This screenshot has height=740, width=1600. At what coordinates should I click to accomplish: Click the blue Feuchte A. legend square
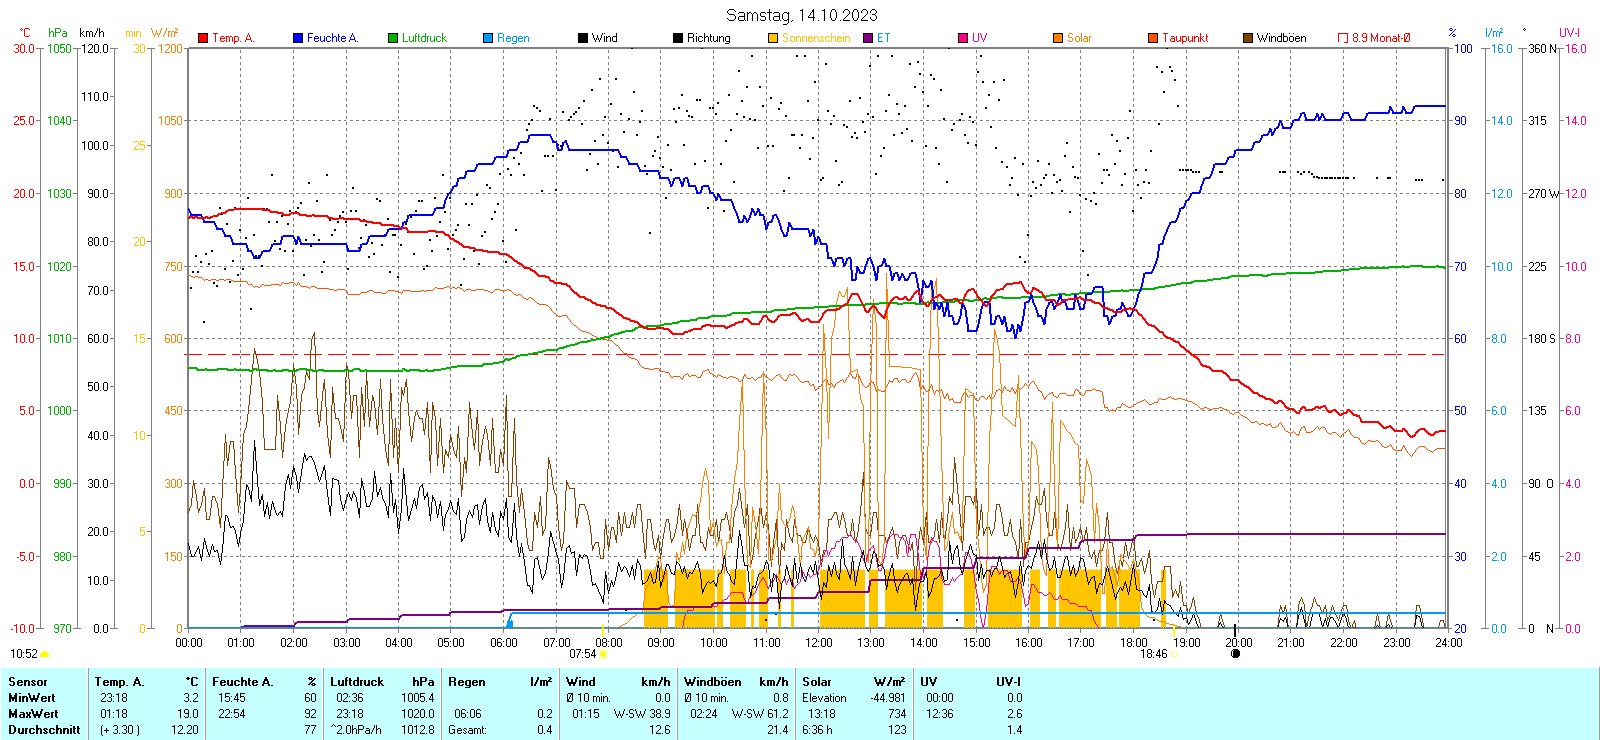pos(298,38)
